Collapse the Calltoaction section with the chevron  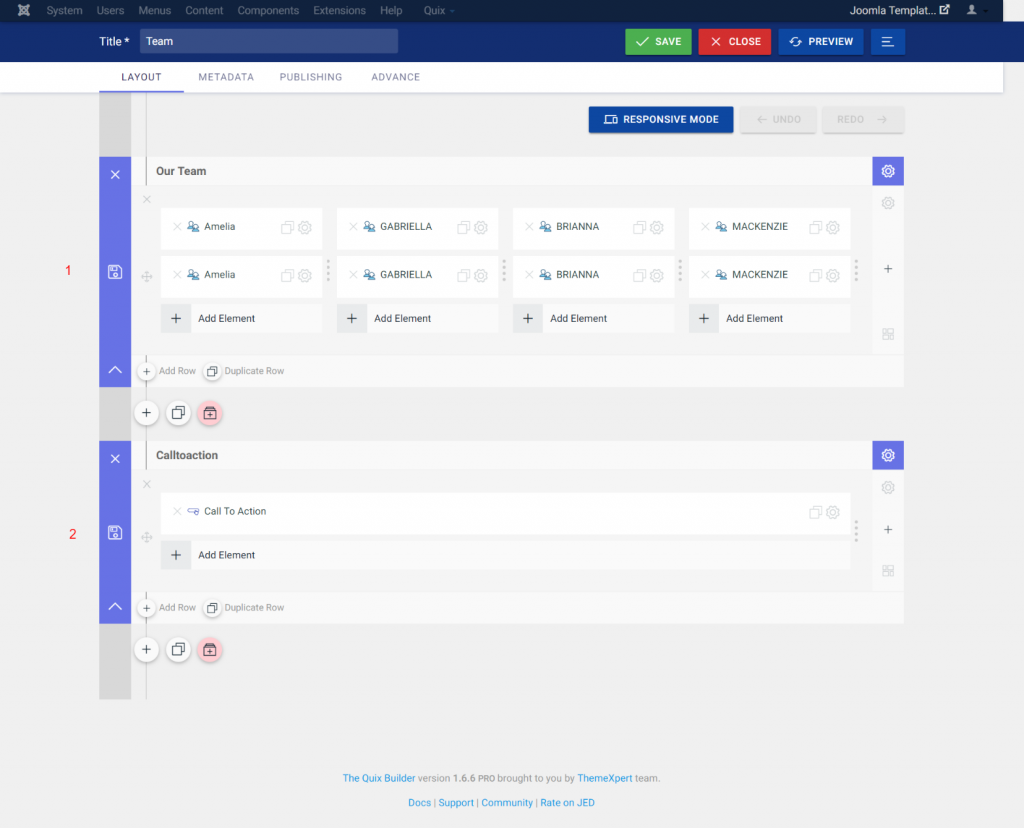[115, 606]
